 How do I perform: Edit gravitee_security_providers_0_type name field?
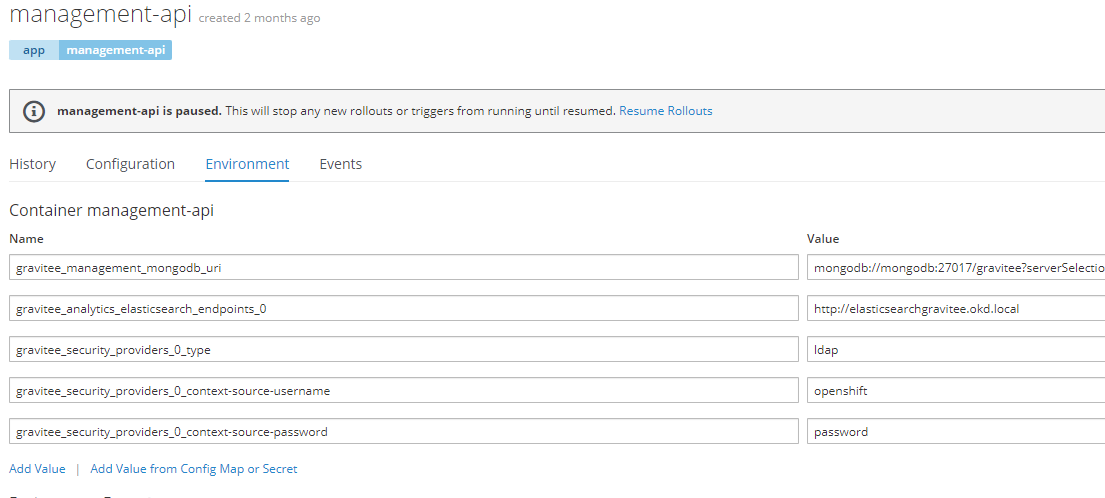pos(404,349)
